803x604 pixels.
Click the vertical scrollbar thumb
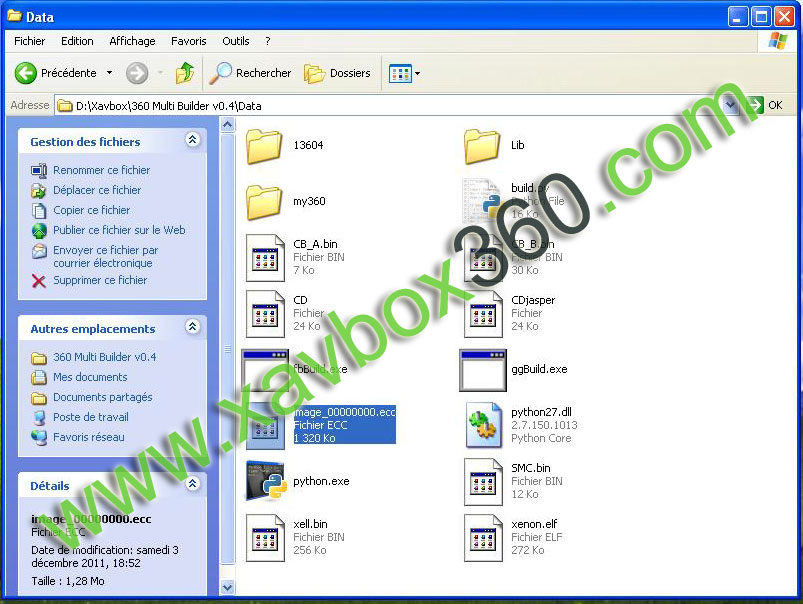[x=227, y=348]
